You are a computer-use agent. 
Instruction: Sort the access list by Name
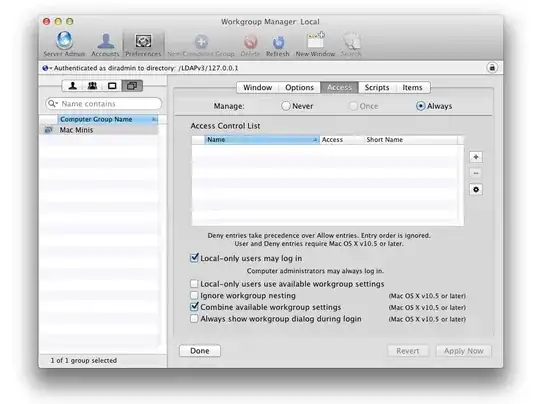tap(262, 139)
